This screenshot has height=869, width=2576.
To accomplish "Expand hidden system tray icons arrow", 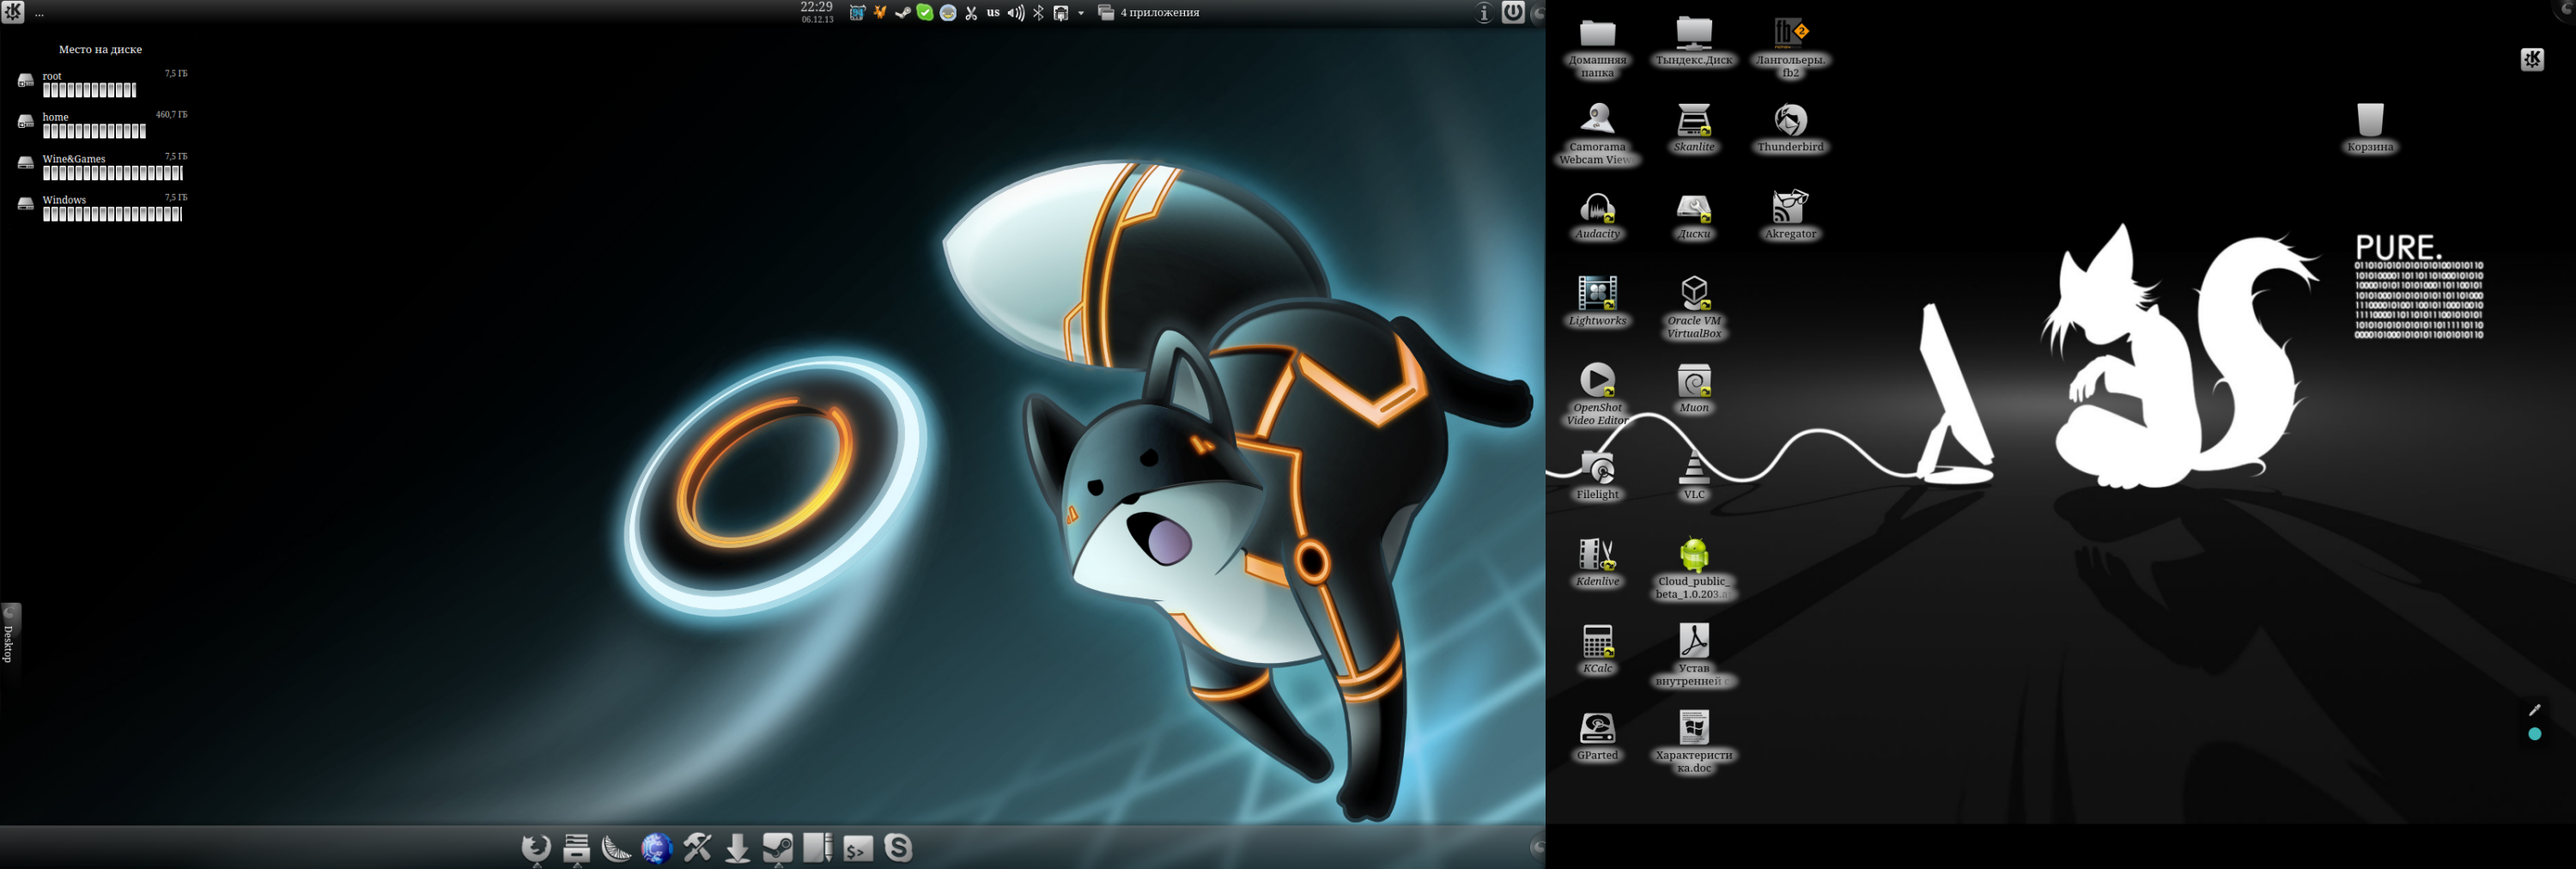I will coord(1081,13).
